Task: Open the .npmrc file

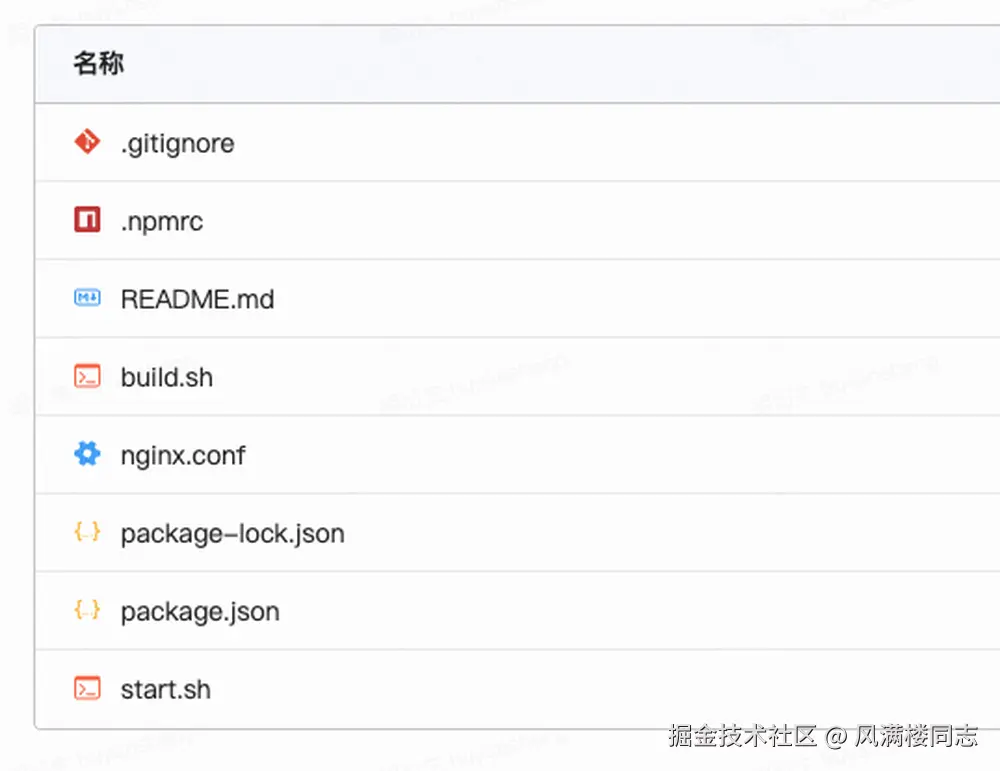Action: click(x=161, y=221)
